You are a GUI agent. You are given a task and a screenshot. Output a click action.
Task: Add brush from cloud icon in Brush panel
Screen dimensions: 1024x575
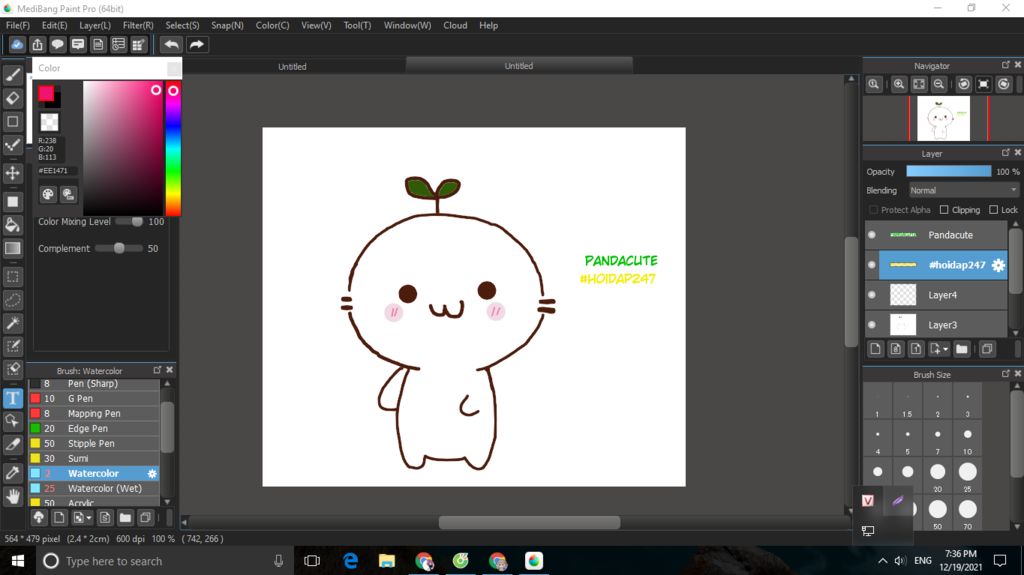pyautogui.click(x=39, y=518)
